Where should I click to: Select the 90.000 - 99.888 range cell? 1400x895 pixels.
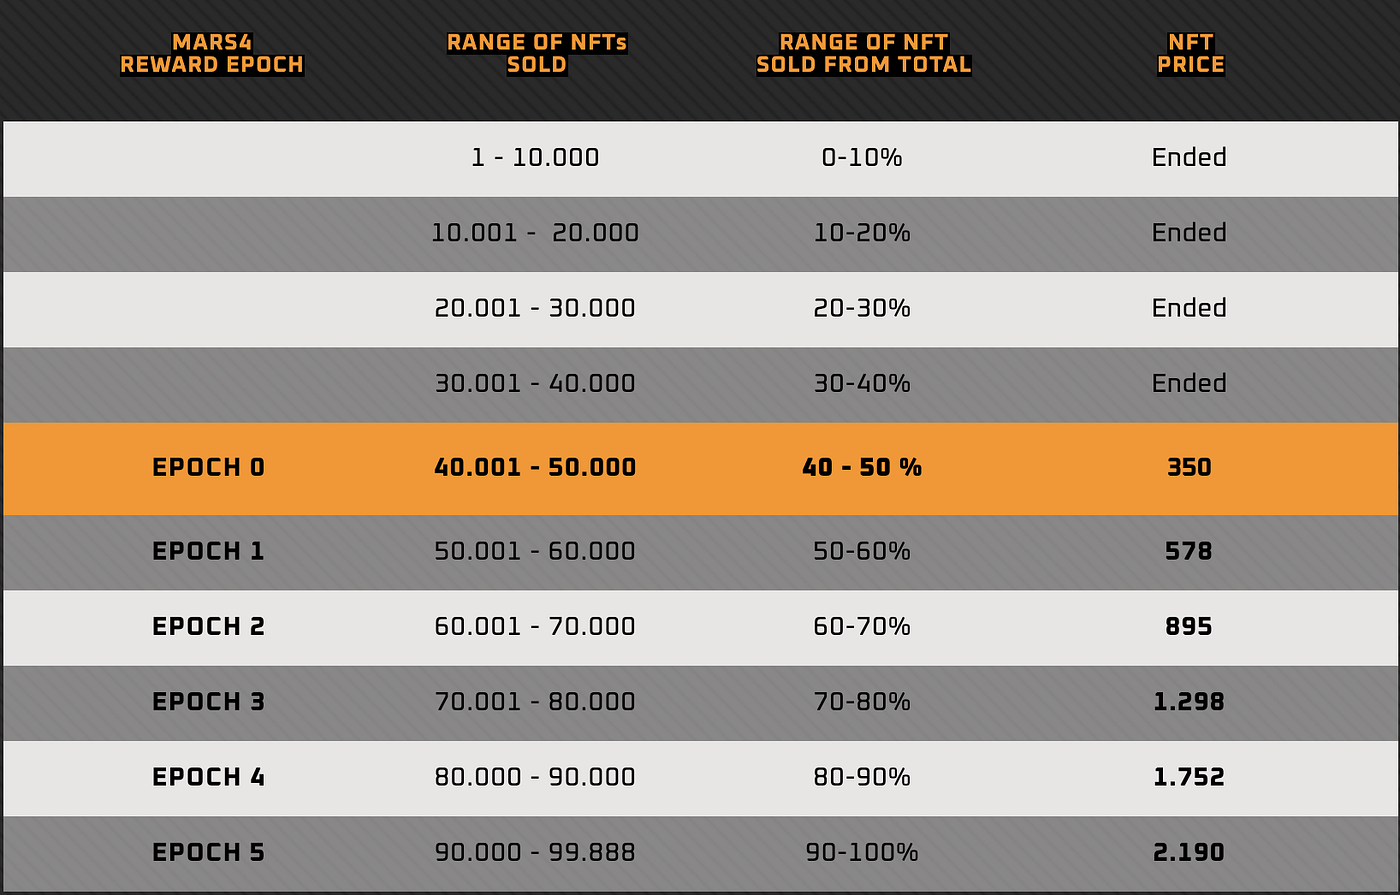535,852
